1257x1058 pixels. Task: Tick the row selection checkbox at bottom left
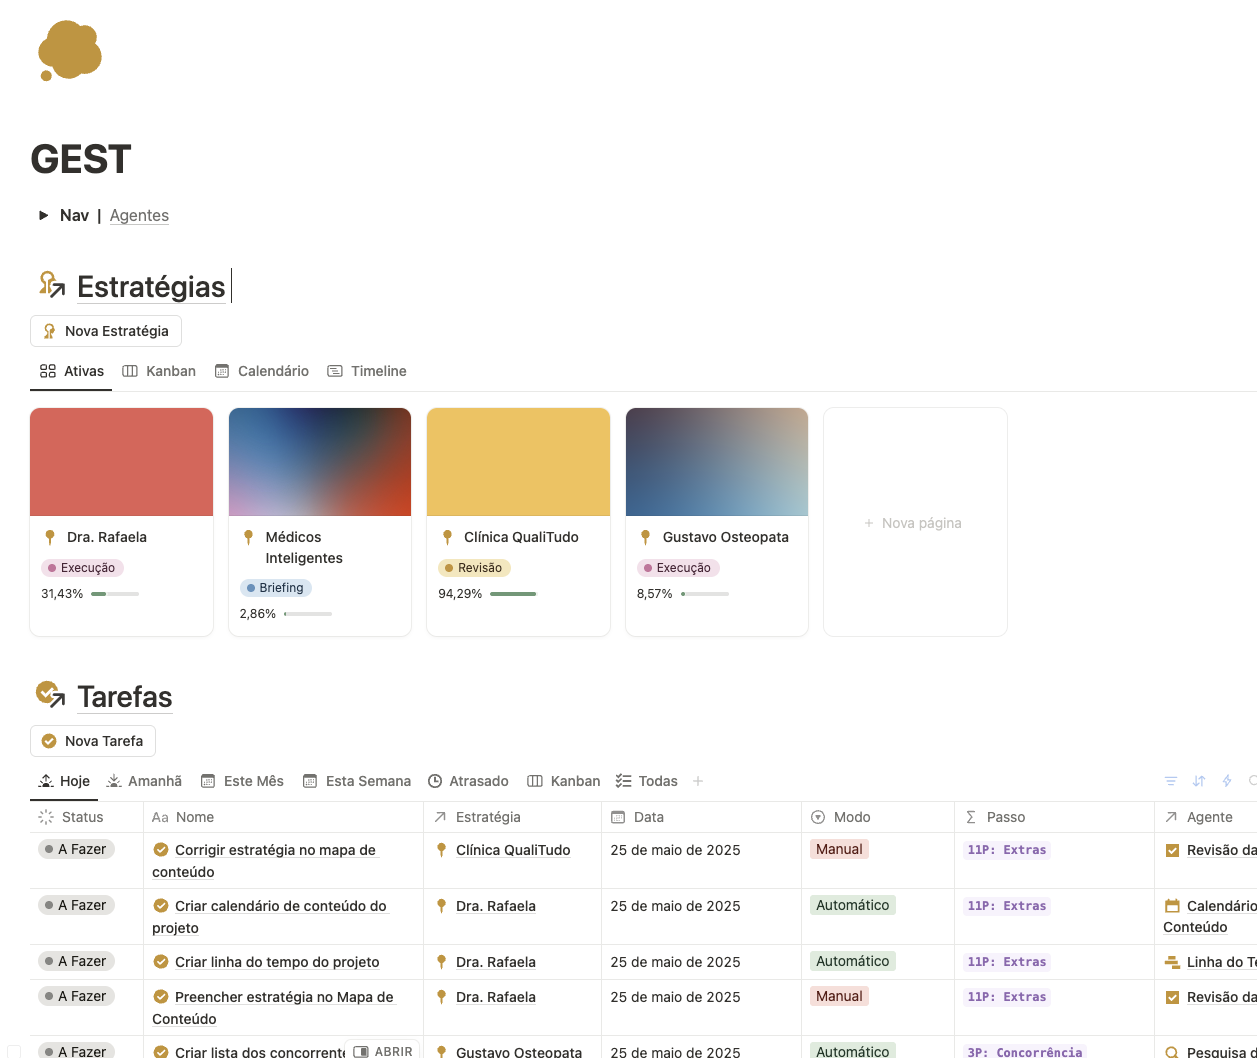click(14, 1051)
